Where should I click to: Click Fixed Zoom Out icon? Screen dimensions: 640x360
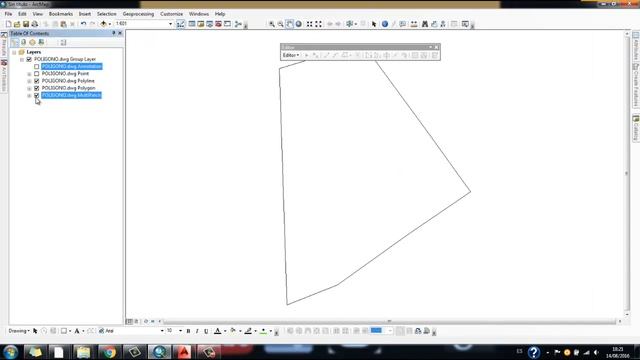(318, 24)
